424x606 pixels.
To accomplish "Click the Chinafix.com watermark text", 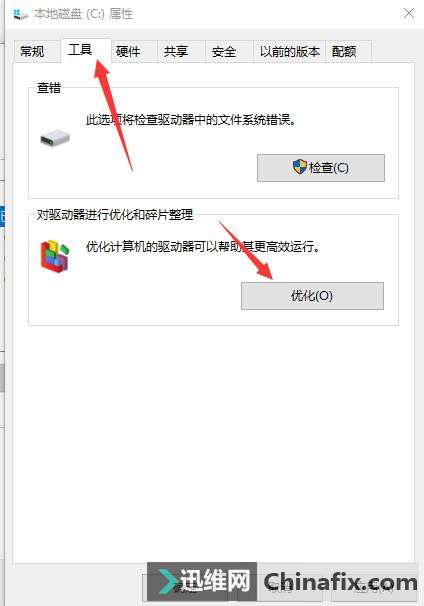I will pyautogui.click(x=340, y=582).
